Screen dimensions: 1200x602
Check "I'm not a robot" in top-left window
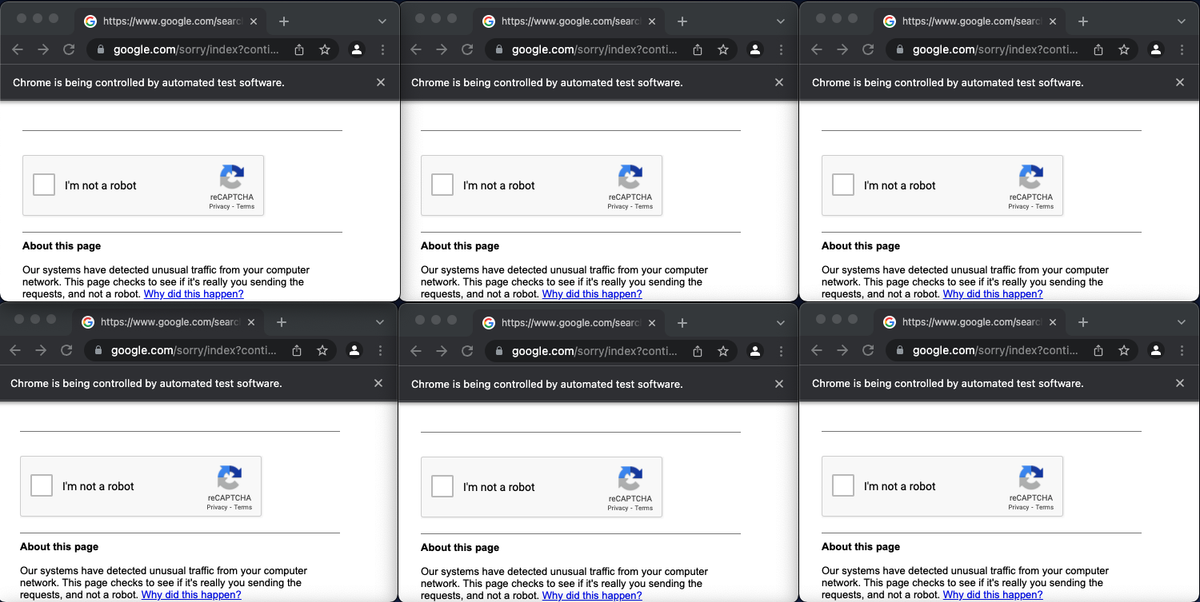click(44, 185)
